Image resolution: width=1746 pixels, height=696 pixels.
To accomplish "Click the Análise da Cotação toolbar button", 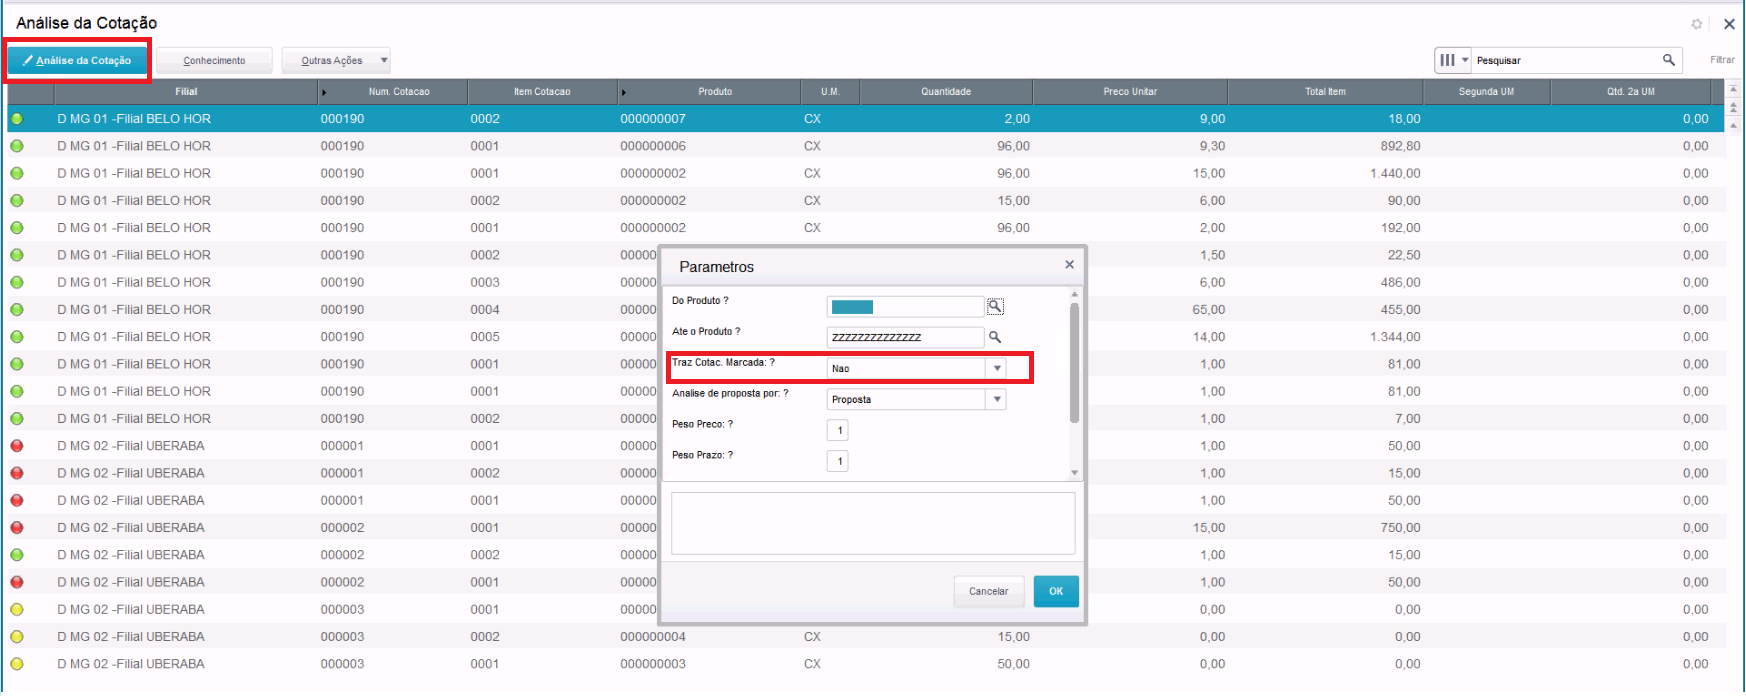I will click(x=77, y=61).
